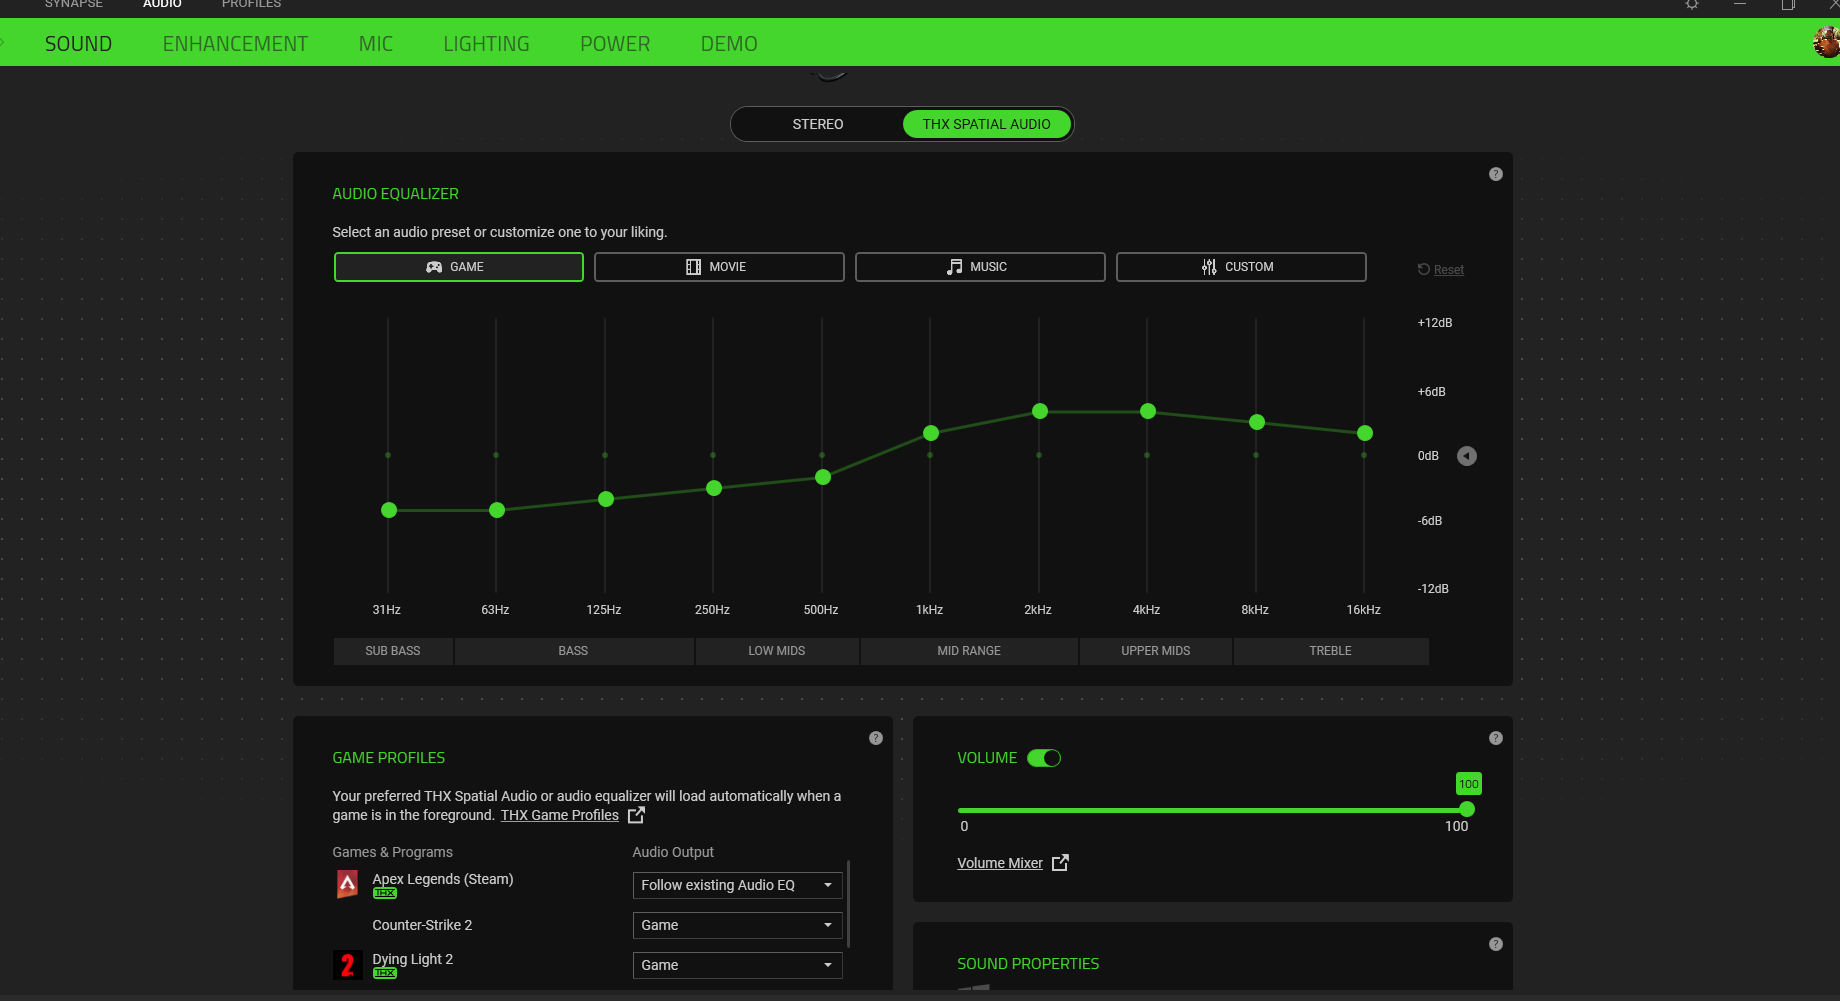Click the SUB BASS range label
The height and width of the screenshot is (1001, 1840).
point(393,651)
